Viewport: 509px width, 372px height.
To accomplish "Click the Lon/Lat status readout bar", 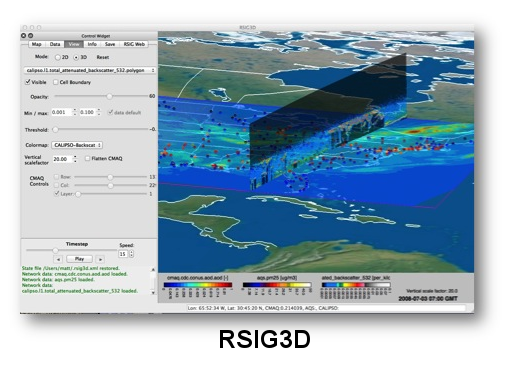I will (x=326, y=308).
